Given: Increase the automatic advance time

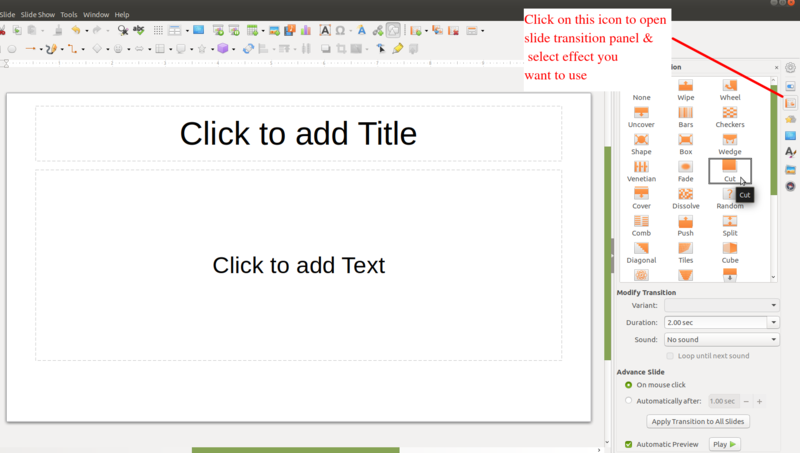Looking at the screenshot, I should click(x=759, y=401).
